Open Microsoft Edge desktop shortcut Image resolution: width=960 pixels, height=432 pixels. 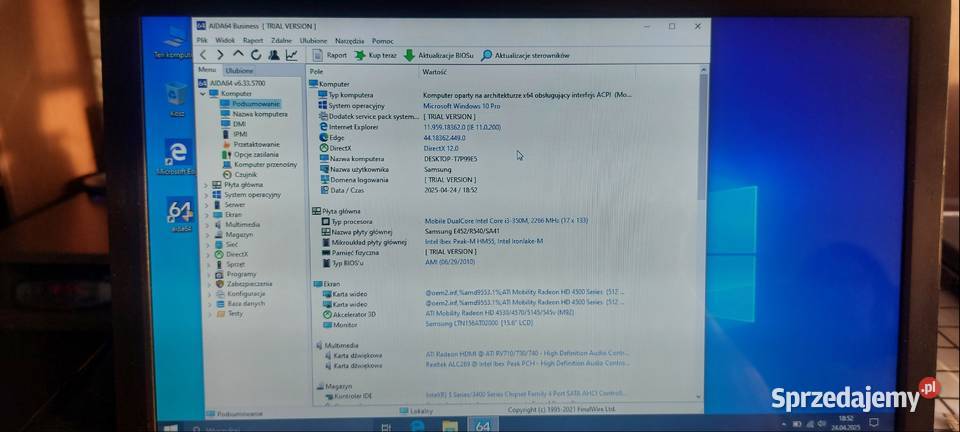177,154
